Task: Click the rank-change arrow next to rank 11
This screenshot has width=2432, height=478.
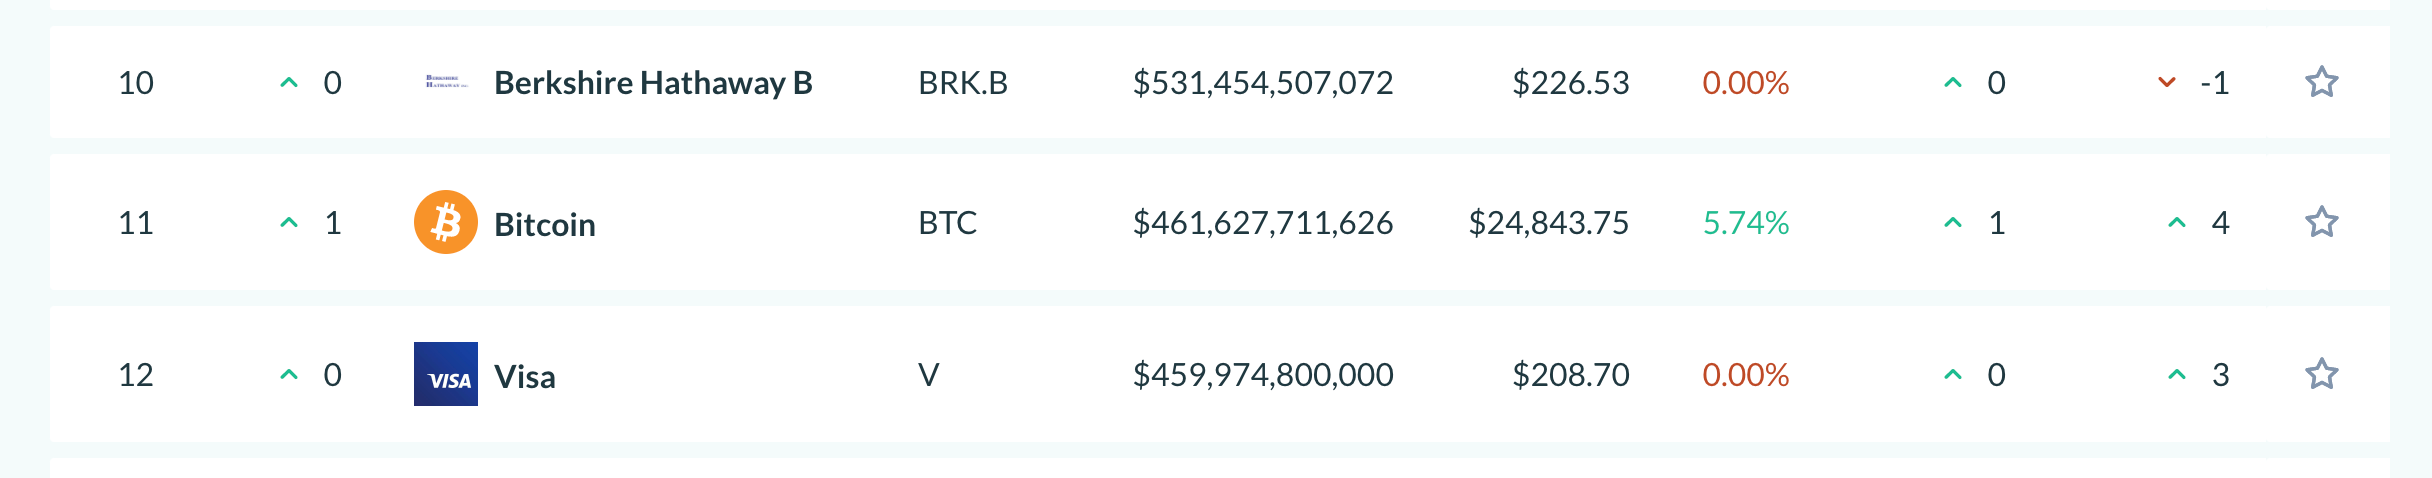Action: (289, 222)
